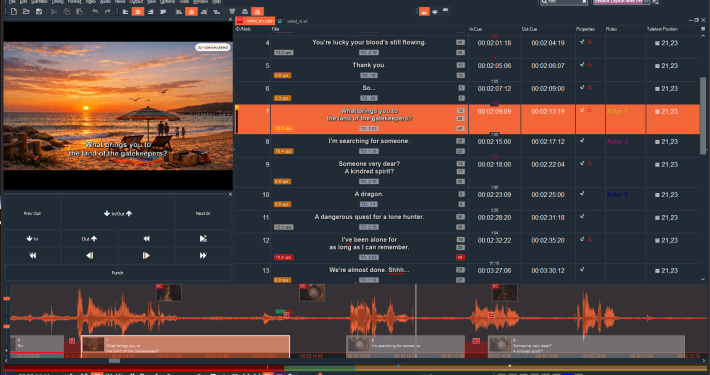
Task: Click the layout manager icon beside the layout dropdown
Action: tap(655, 2)
